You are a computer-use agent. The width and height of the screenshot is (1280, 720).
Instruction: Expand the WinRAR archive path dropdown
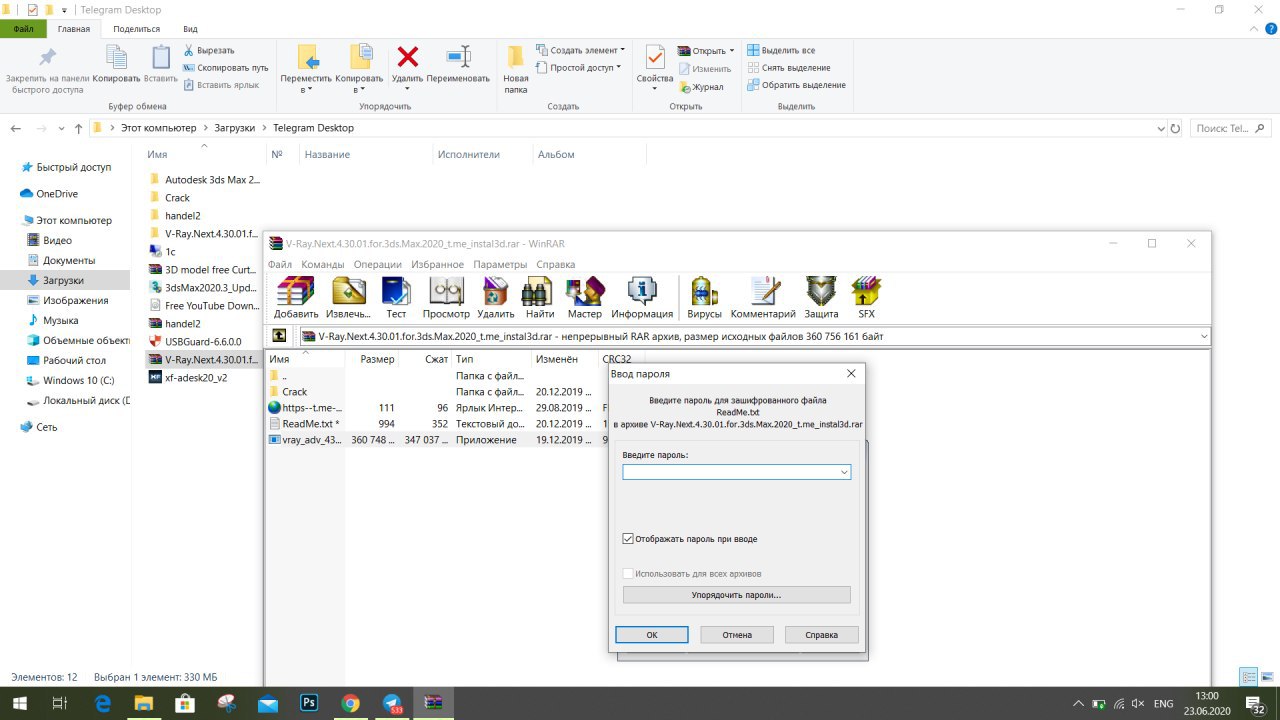1203,337
